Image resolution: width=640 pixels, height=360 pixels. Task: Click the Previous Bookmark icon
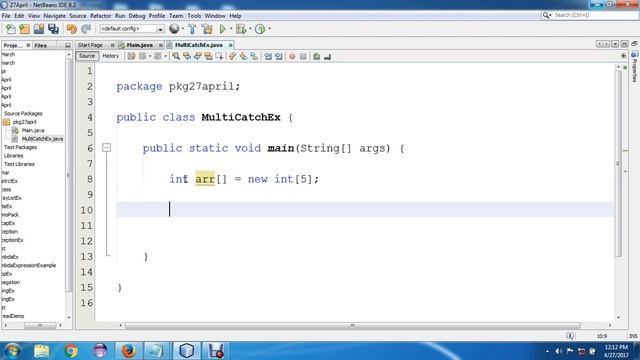coord(233,56)
